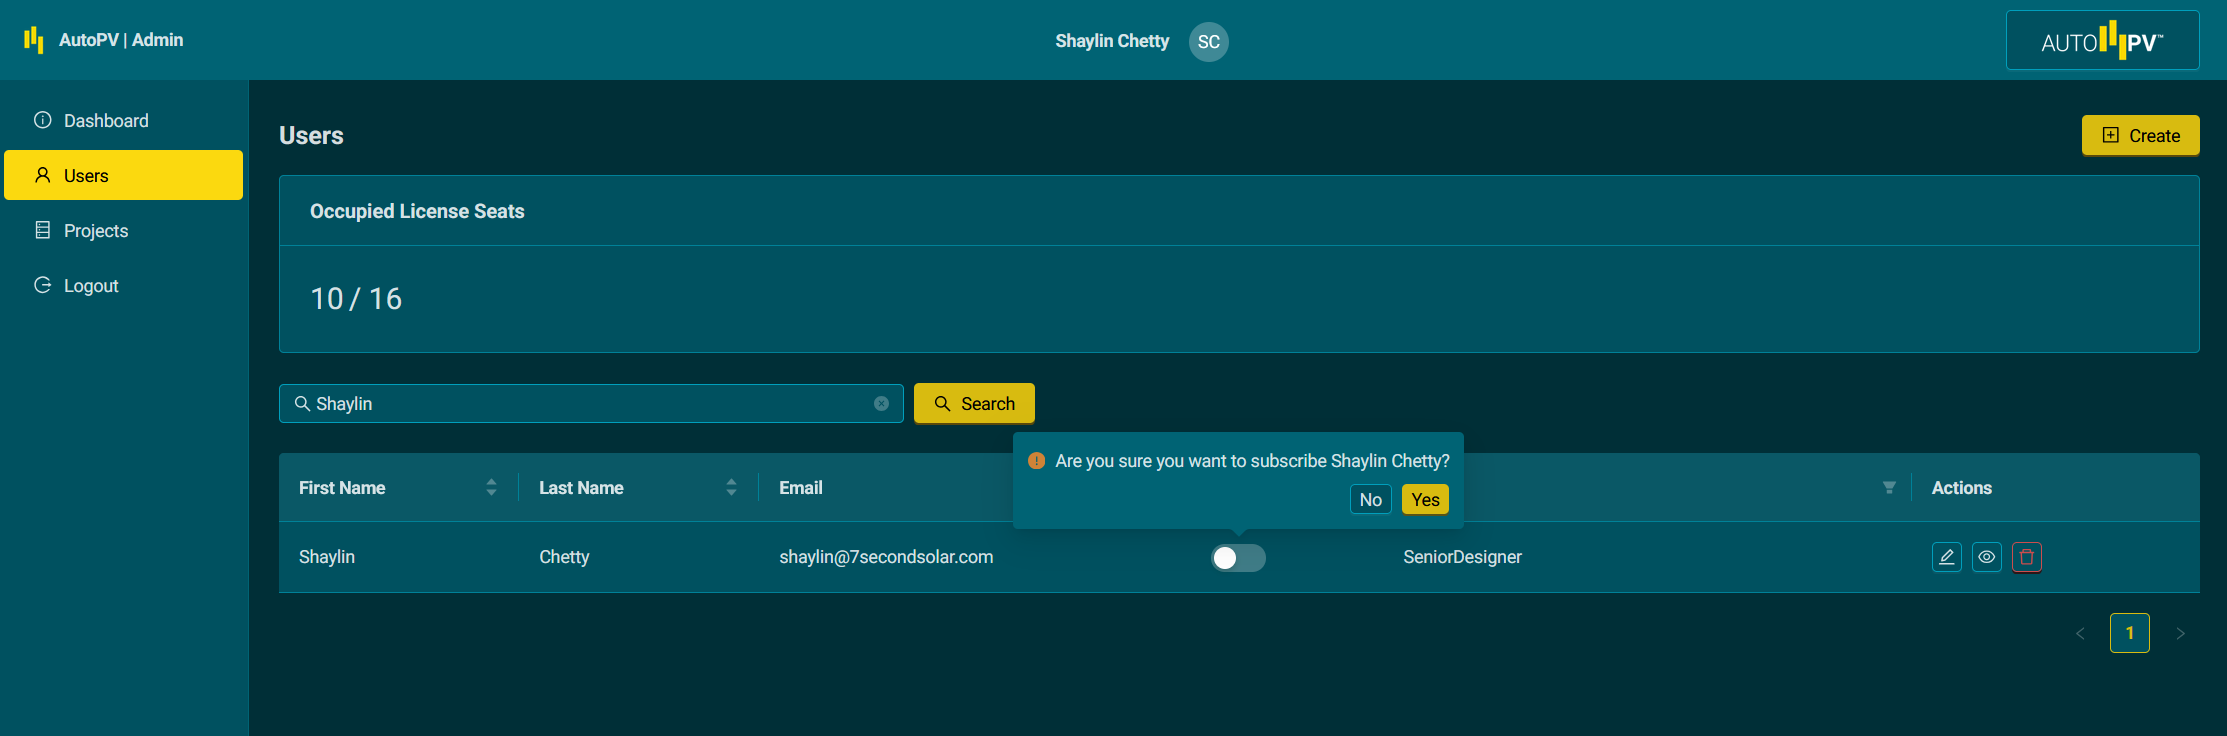
Task: Click the red trash delete icon
Action: pos(2026,557)
